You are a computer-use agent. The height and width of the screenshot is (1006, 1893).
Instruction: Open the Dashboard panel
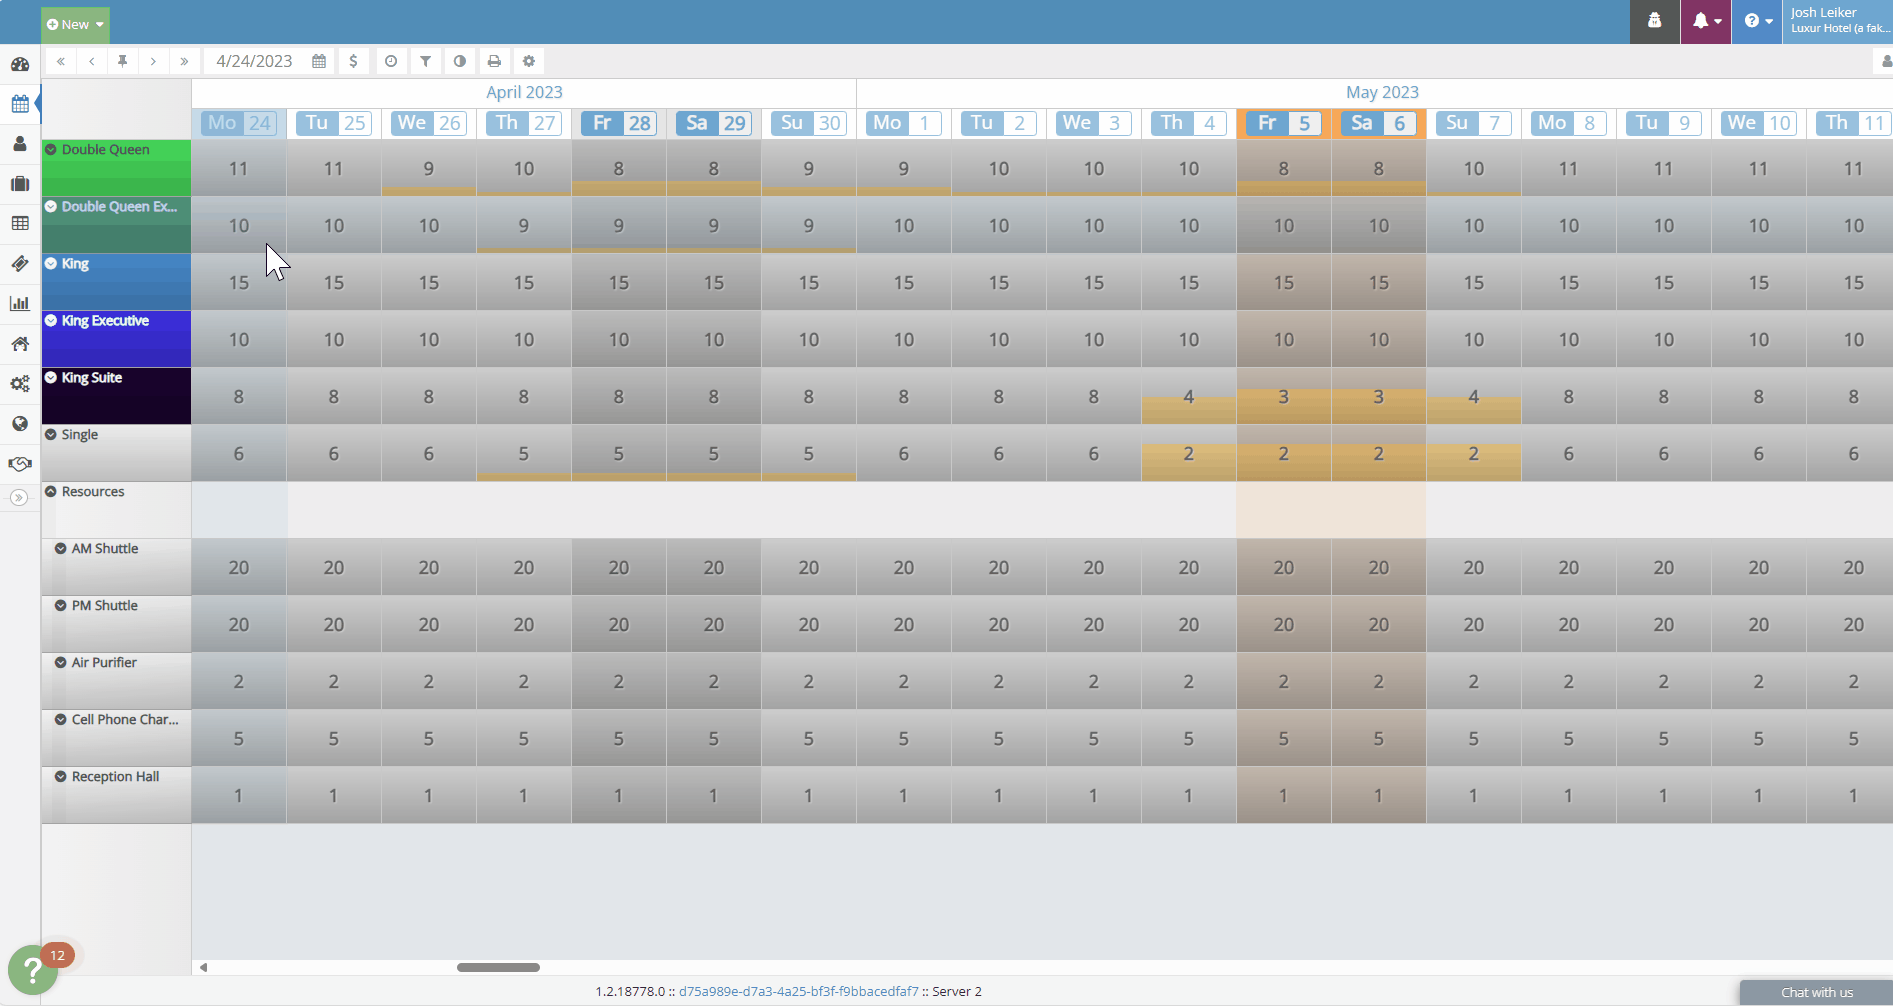(20, 64)
